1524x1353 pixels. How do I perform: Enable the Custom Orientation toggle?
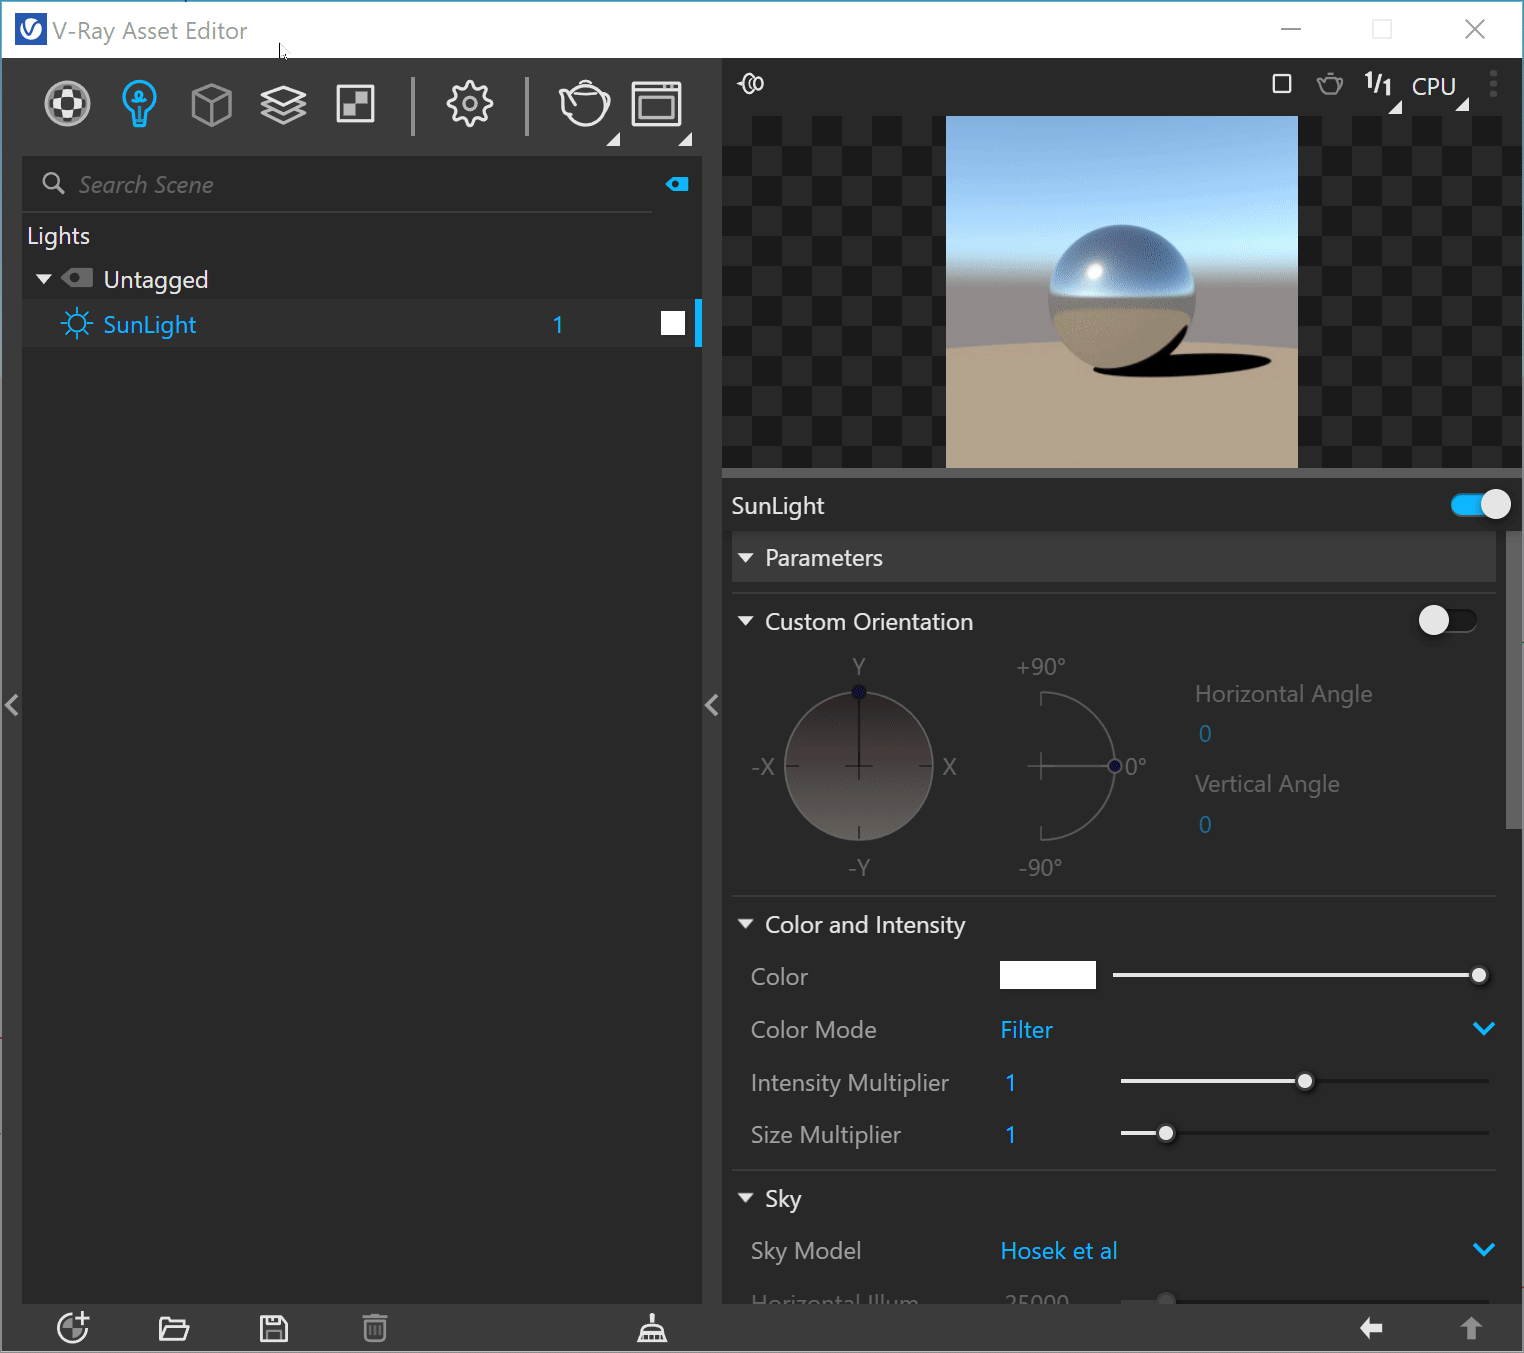point(1447,621)
